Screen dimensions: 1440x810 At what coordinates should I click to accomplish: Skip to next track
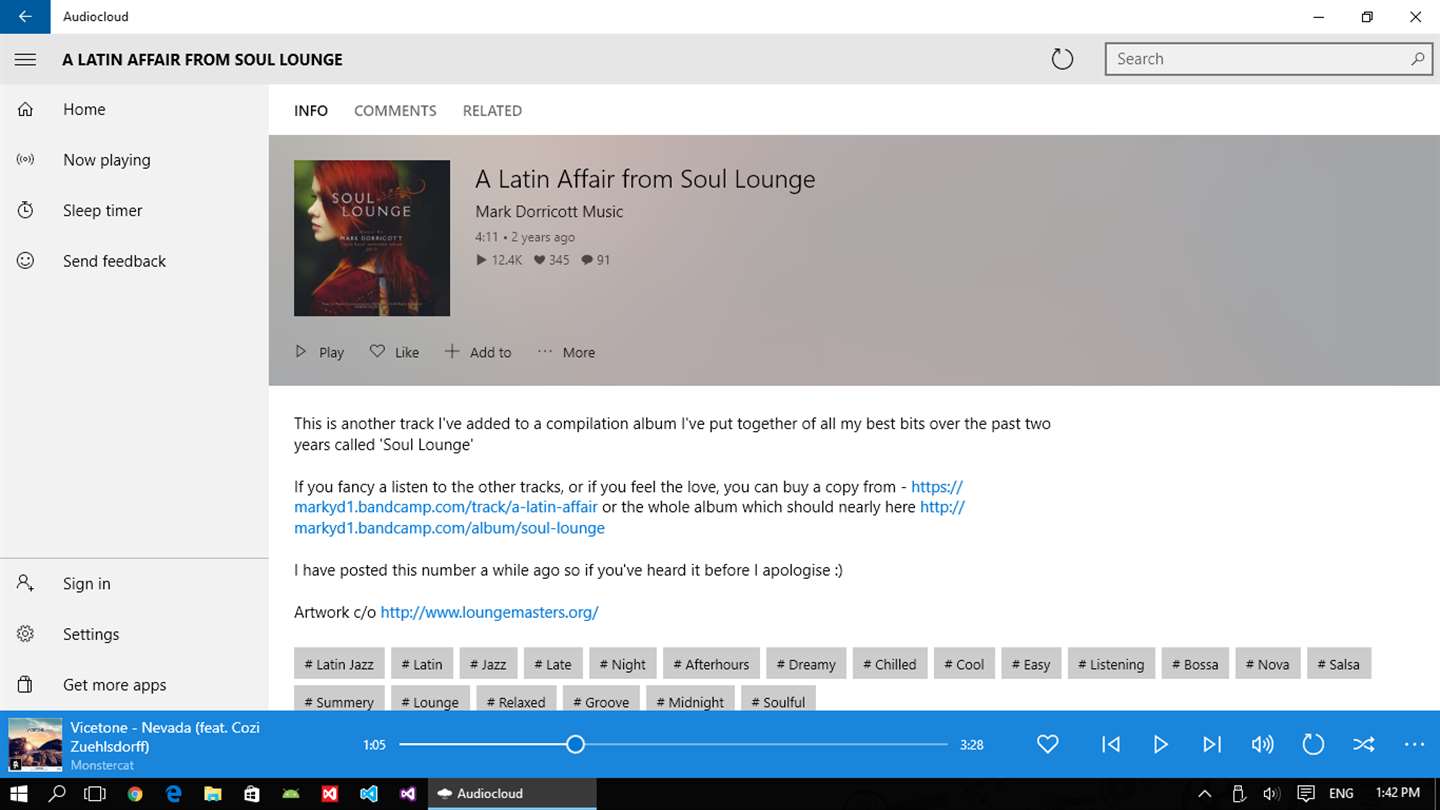coord(1212,744)
